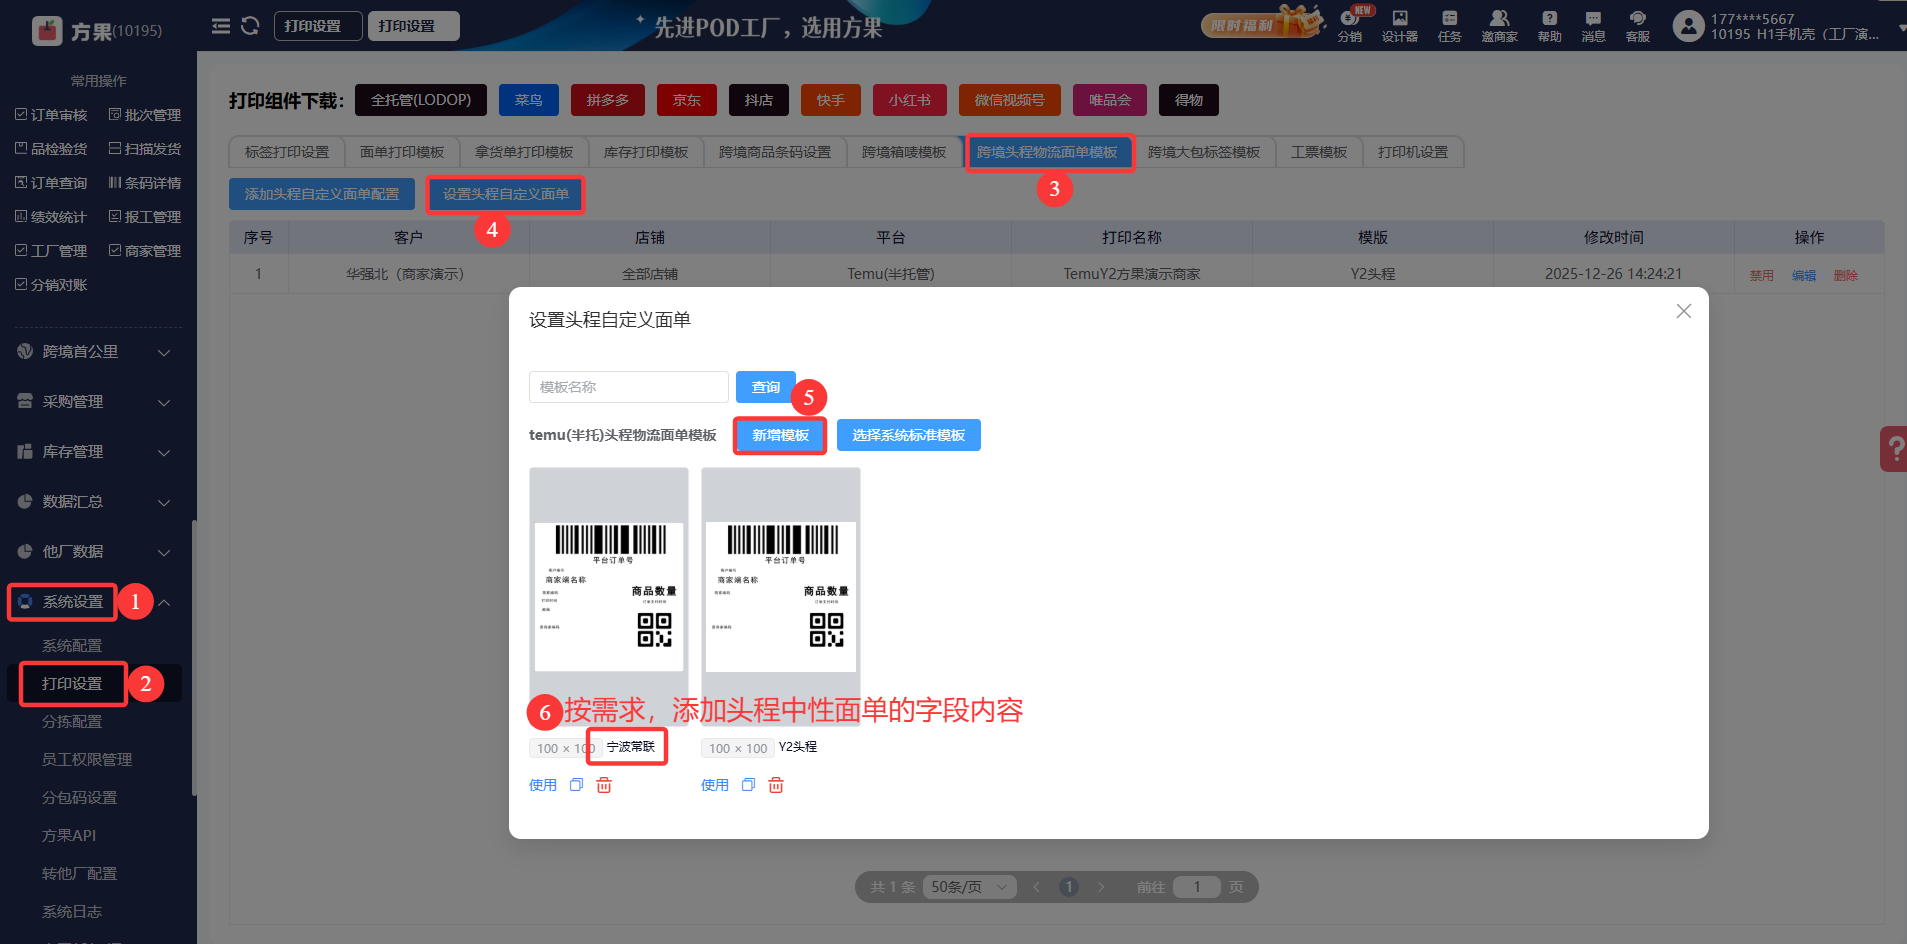This screenshot has width=1907, height=944.
Task: Click the 模板名称 search input field
Action: tap(629, 387)
